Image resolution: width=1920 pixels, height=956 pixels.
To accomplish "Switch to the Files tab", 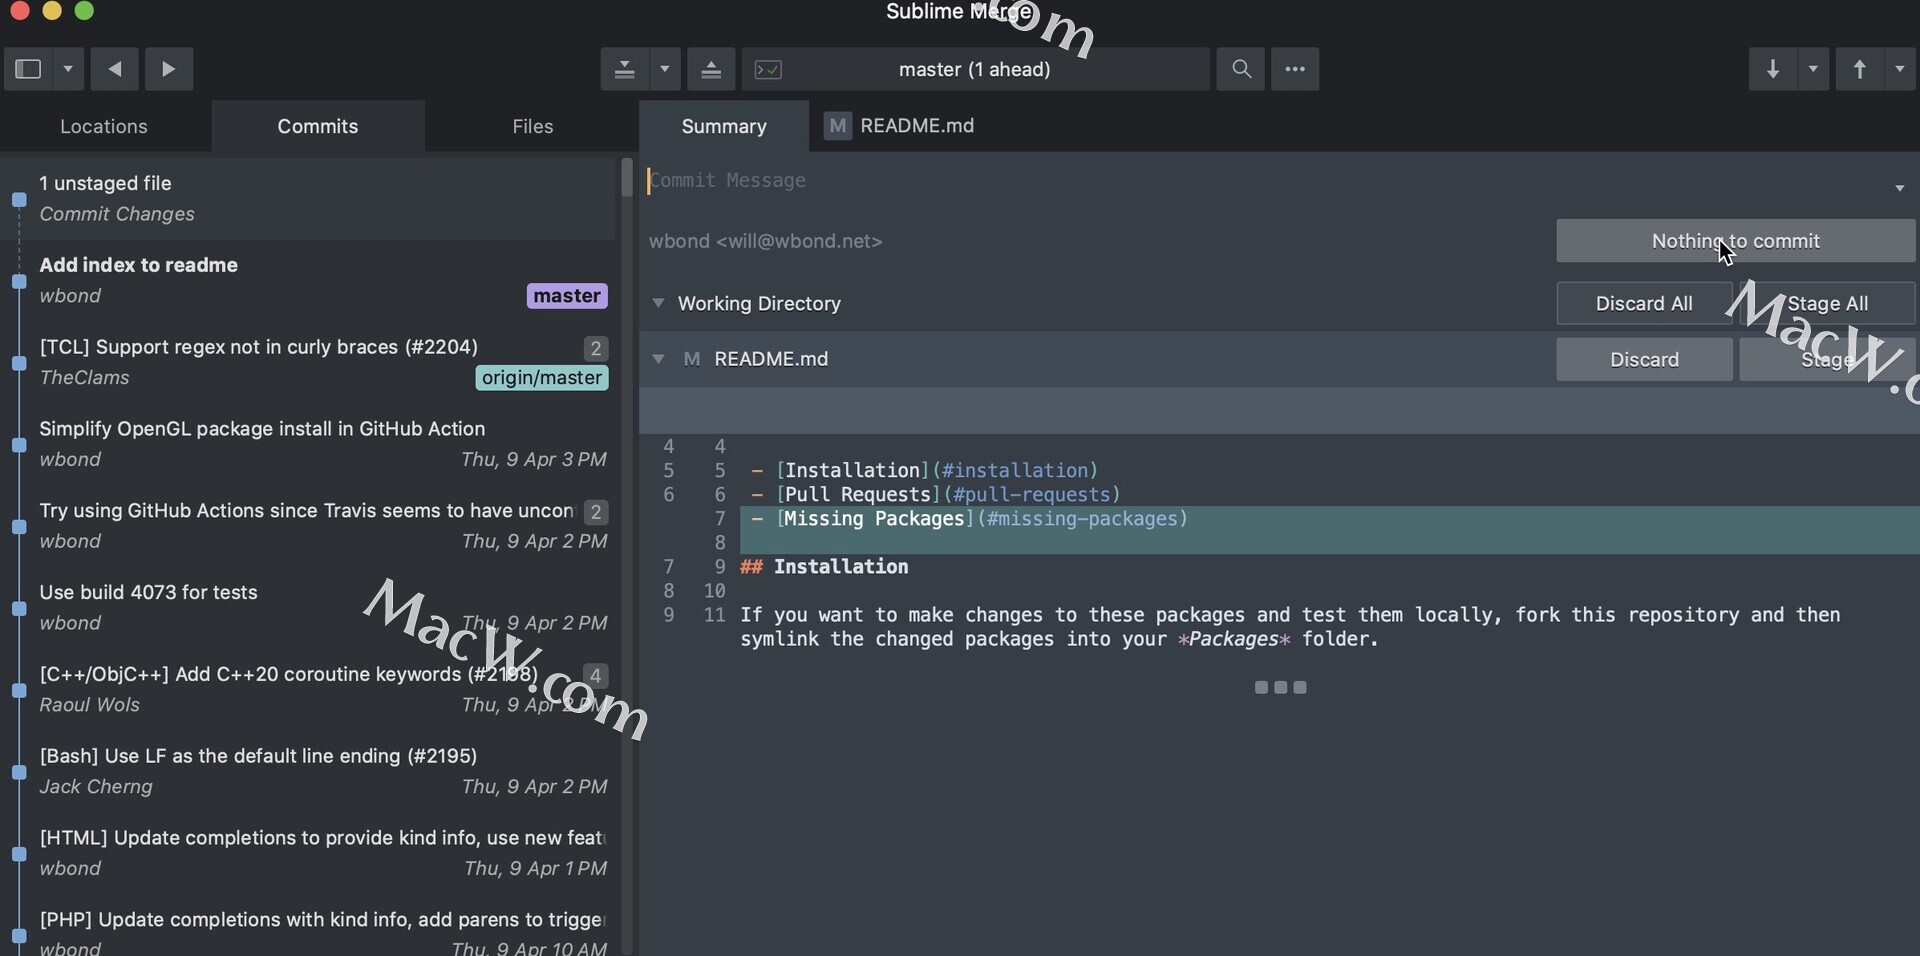I will (532, 126).
